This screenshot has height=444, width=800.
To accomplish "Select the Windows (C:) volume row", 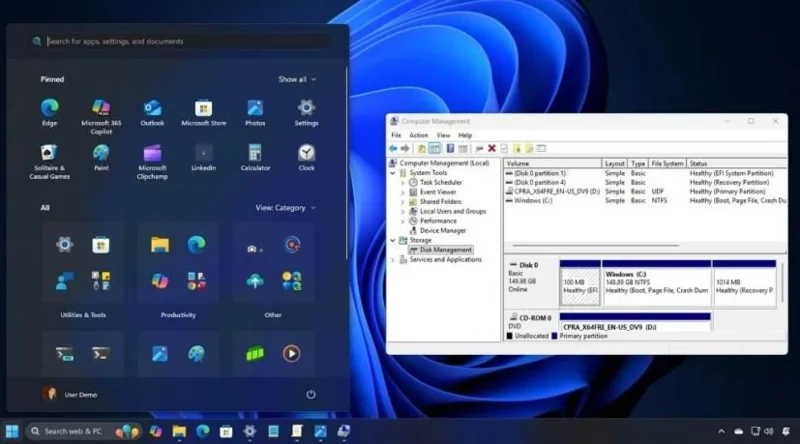I will [x=645, y=201].
